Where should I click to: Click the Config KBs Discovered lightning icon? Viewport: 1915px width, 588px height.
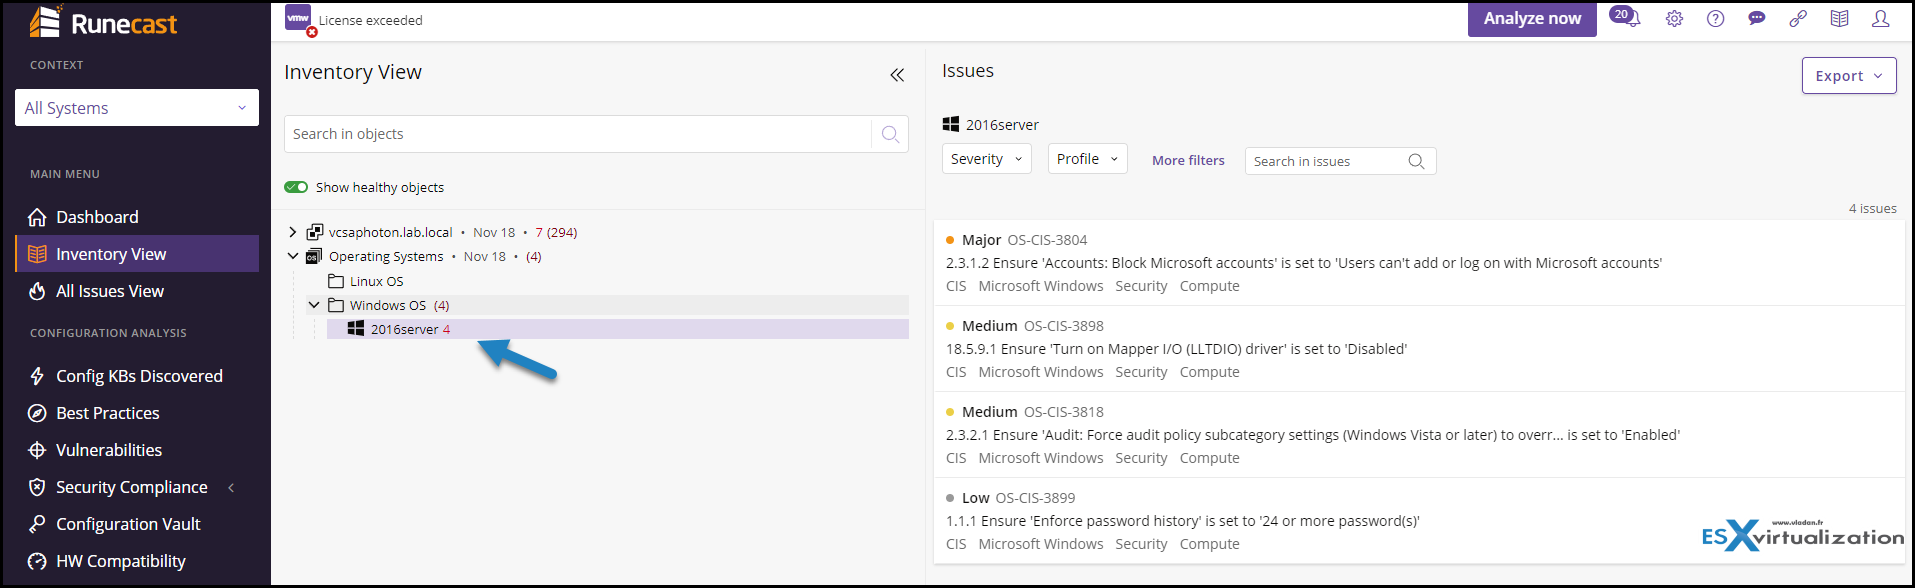tap(37, 376)
